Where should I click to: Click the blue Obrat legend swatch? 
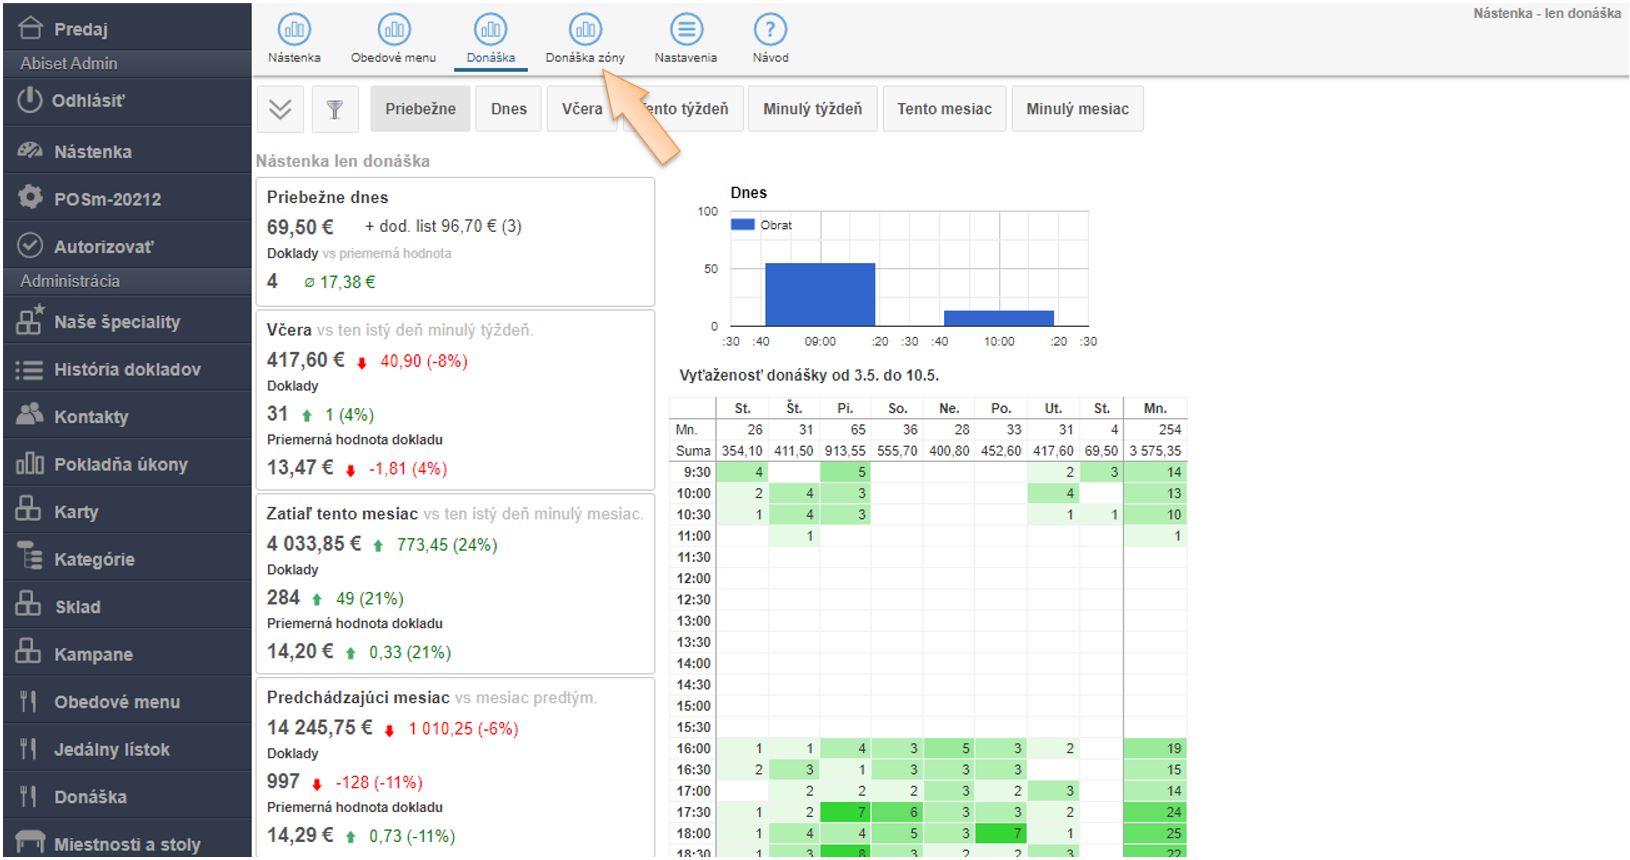pos(742,225)
